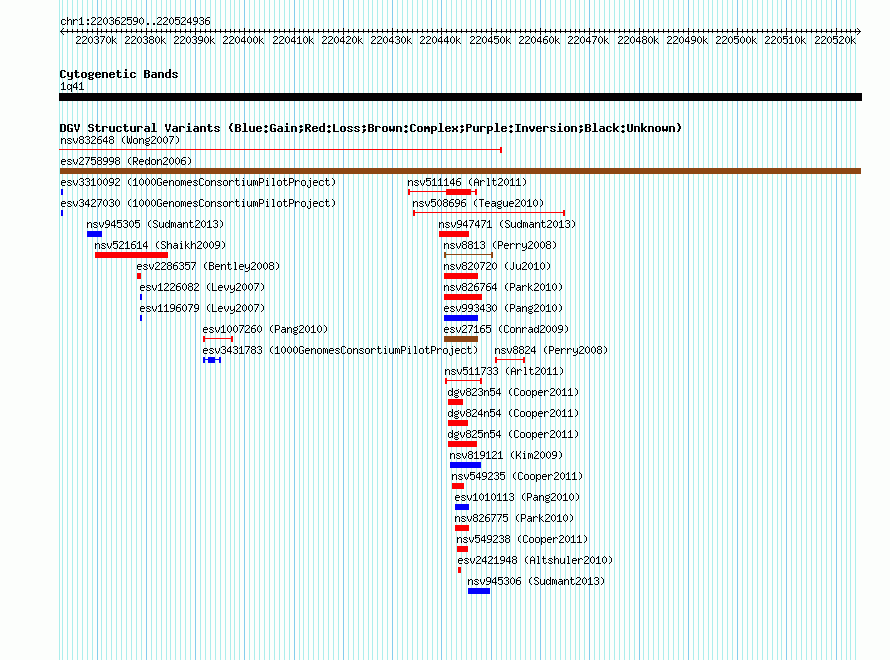This screenshot has width=890, height=660.
Task: Click esv993430 (Pang2010) label
Action: pos(503,308)
